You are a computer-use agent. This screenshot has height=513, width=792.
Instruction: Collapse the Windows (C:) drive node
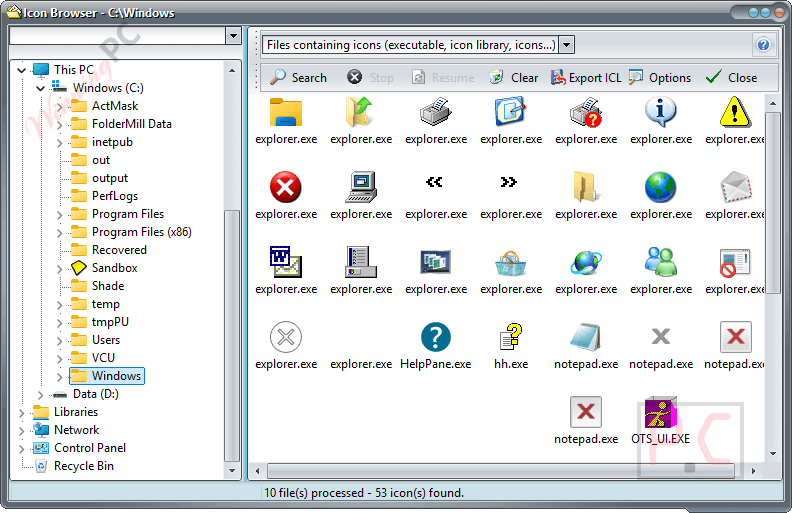point(40,88)
